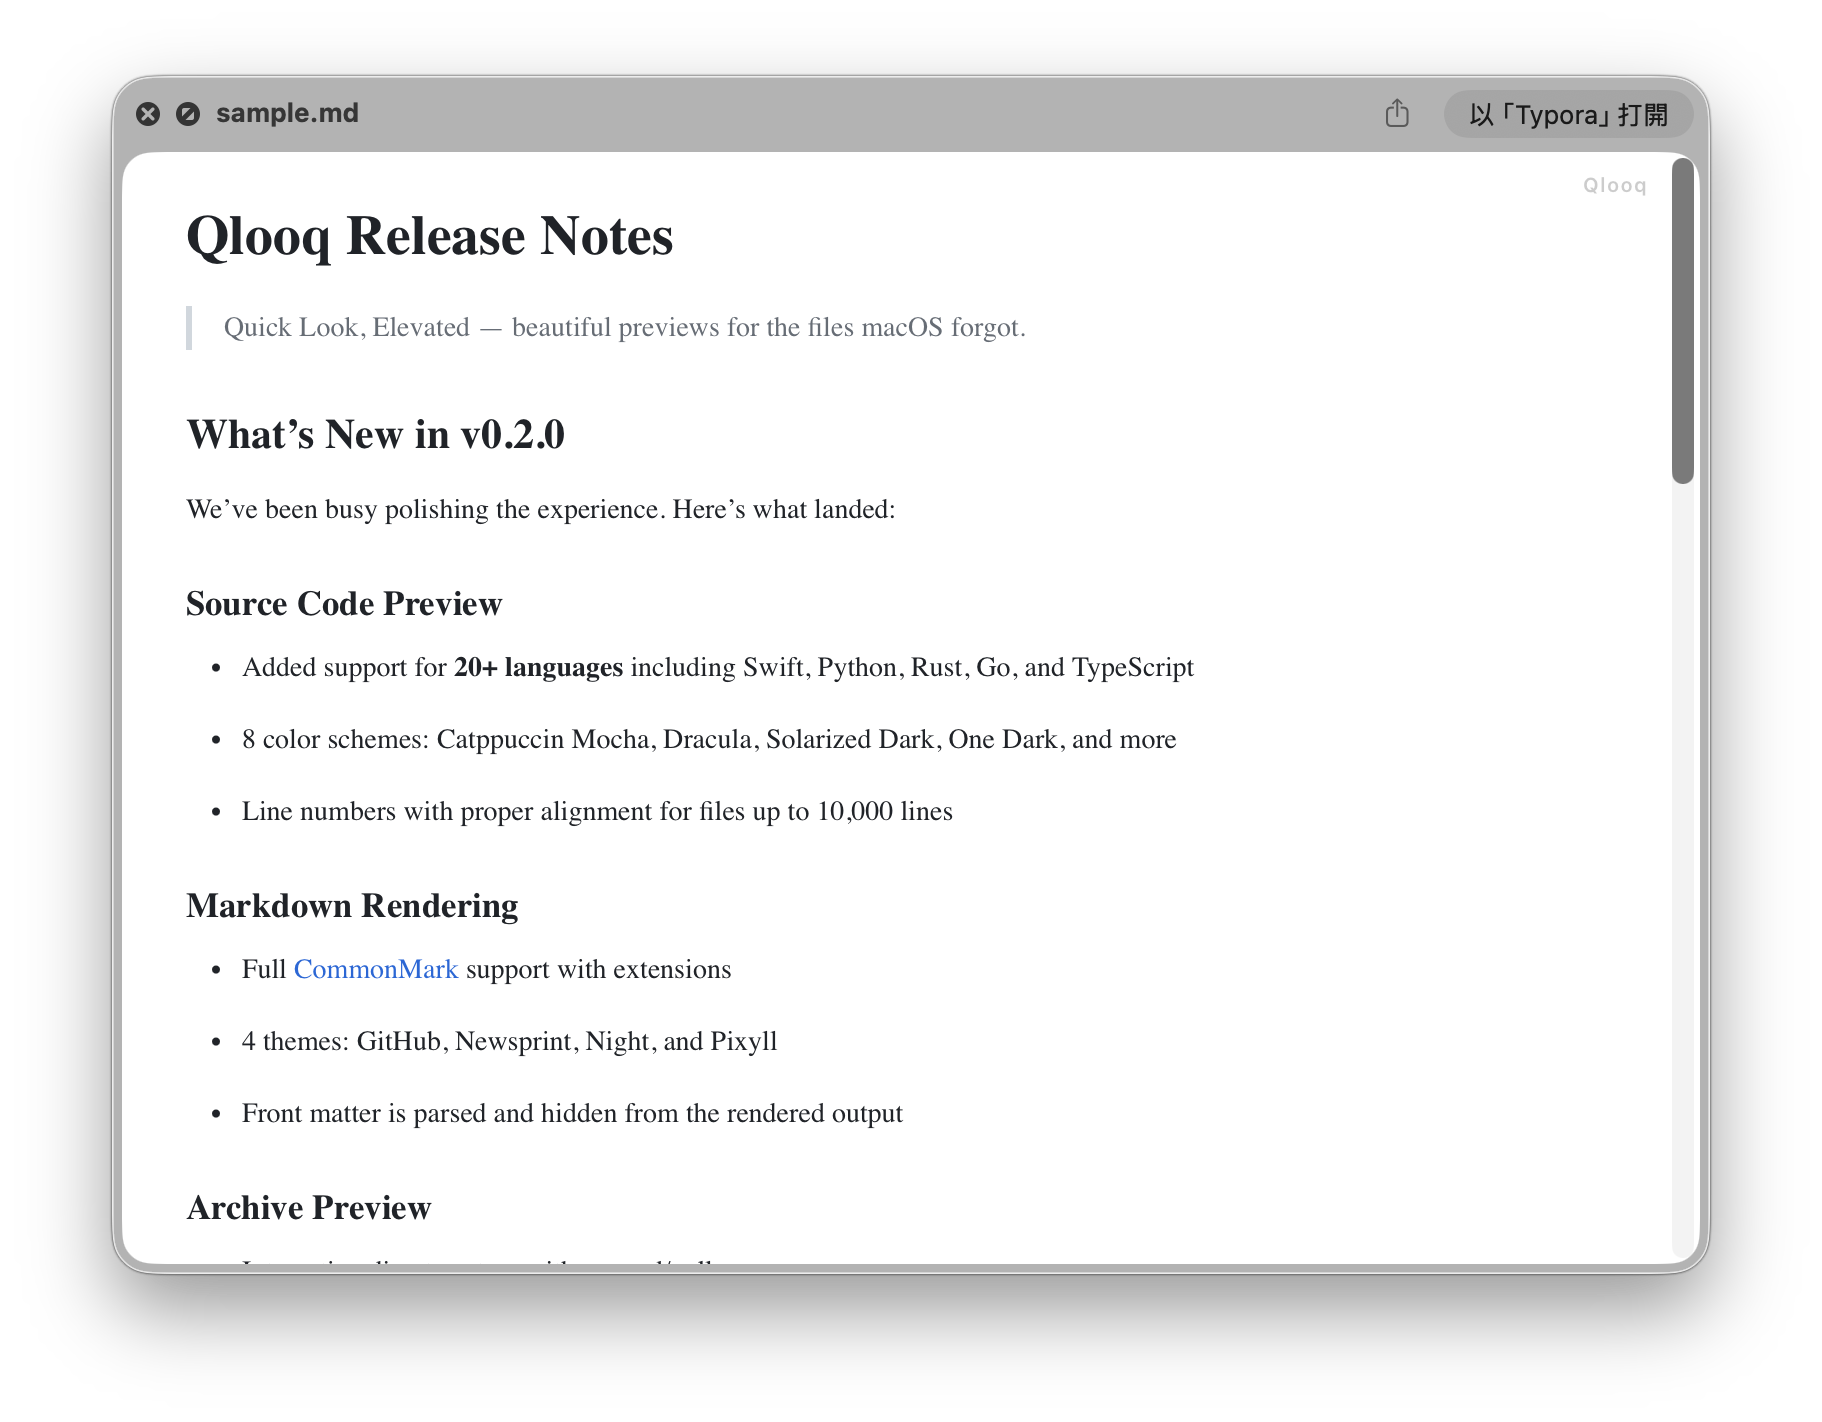Image resolution: width=1822 pixels, height=1422 pixels.
Task: Open the CommonMark hyperlink
Action: point(375,969)
